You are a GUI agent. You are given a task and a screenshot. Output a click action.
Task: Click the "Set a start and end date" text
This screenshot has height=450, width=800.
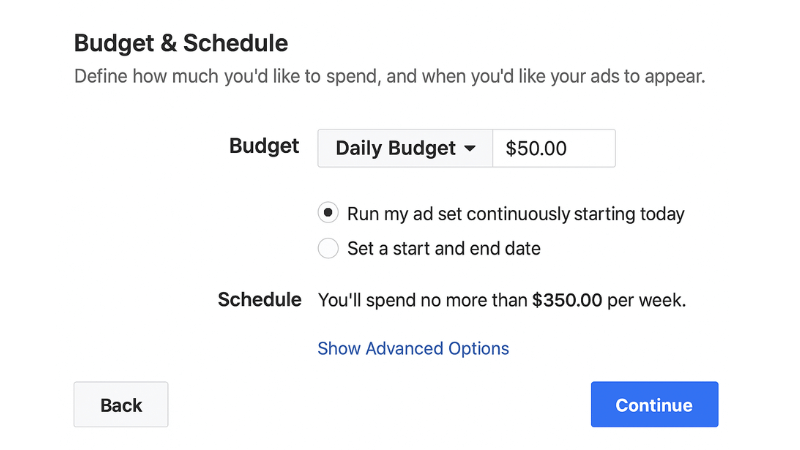point(444,248)
